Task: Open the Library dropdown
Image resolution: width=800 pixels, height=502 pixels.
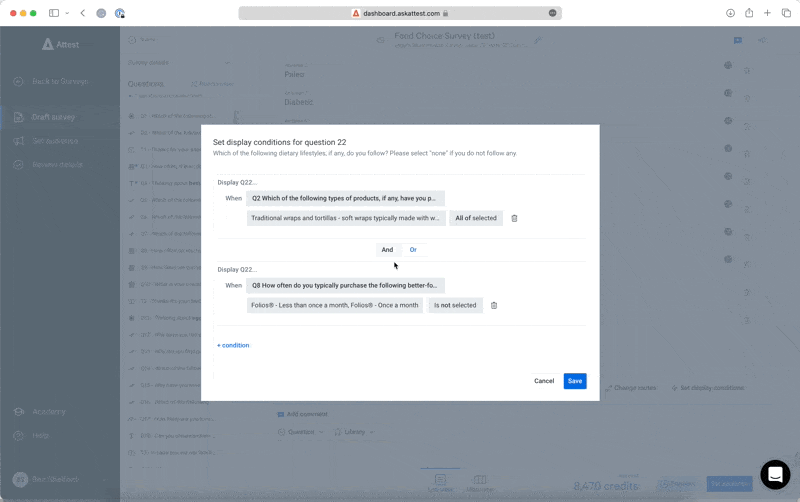Action: coord(355,432)
